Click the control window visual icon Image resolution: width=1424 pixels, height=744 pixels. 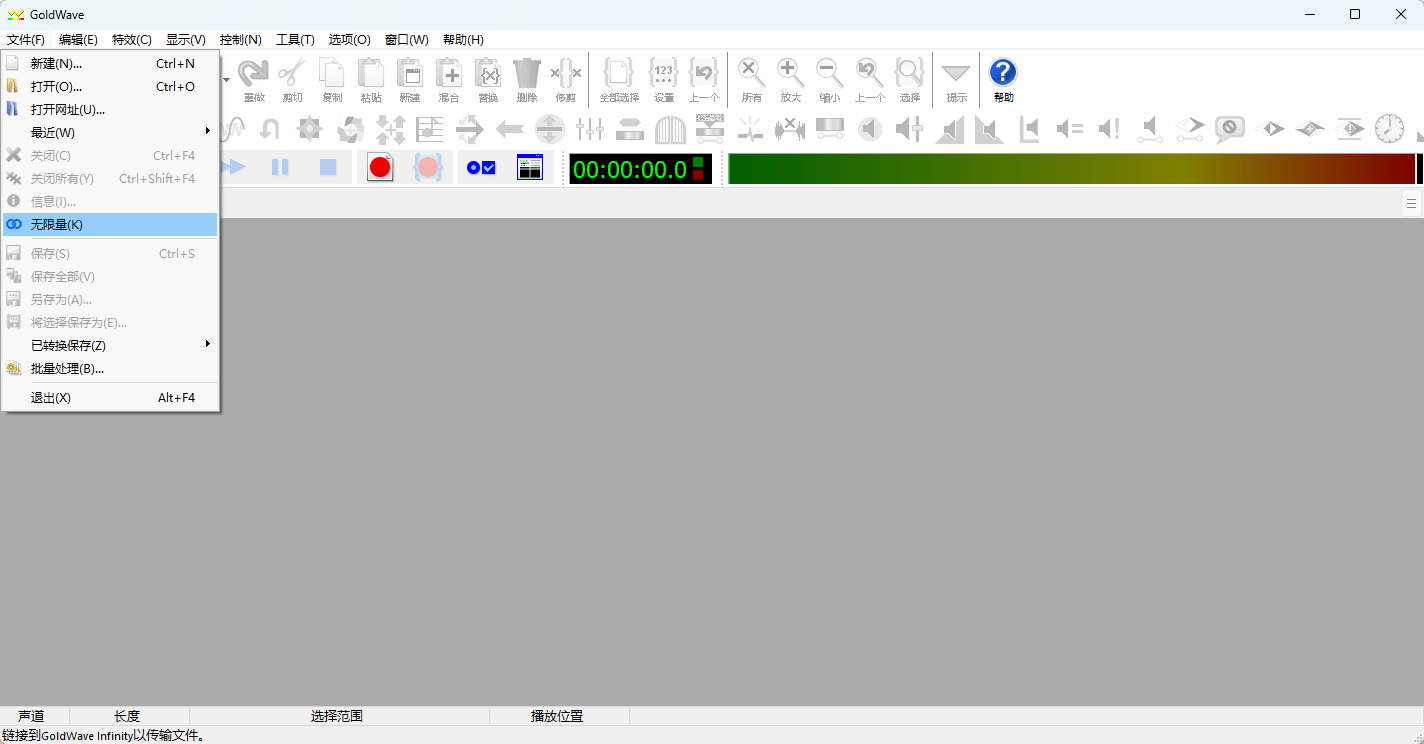(x=530, y=167)
